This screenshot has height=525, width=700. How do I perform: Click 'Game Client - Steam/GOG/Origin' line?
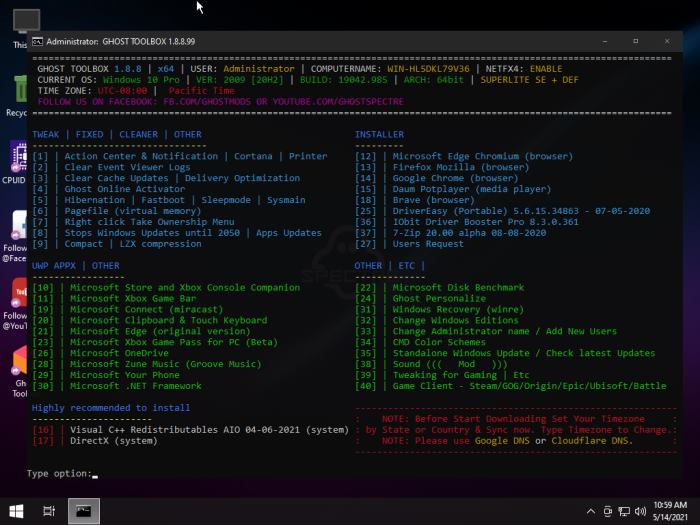pos(529,386)
